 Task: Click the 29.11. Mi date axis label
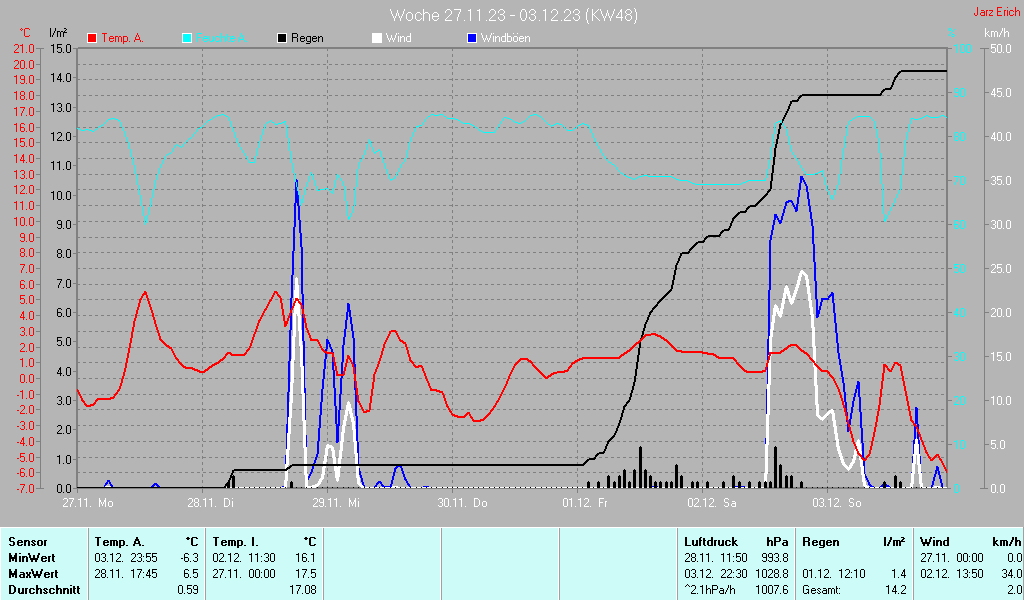point(336,503)
